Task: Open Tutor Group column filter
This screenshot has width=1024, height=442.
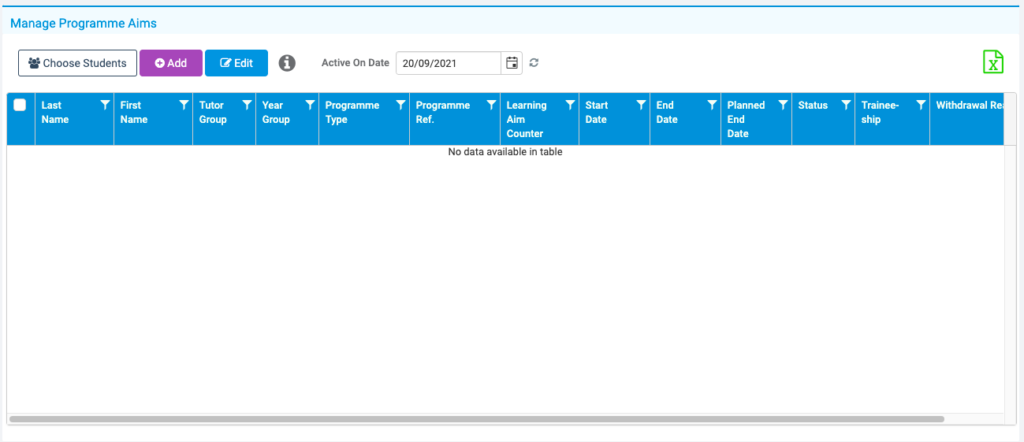Action: pyautogui.click(x=247, y=105)
